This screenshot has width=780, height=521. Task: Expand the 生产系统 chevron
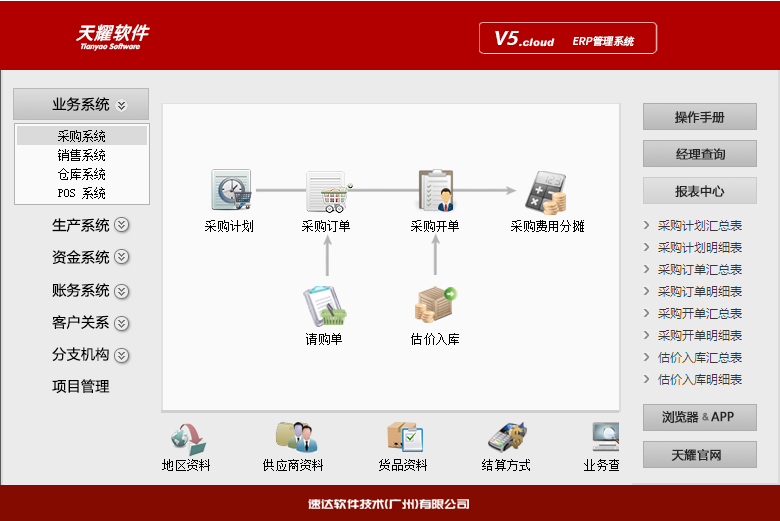121,225
